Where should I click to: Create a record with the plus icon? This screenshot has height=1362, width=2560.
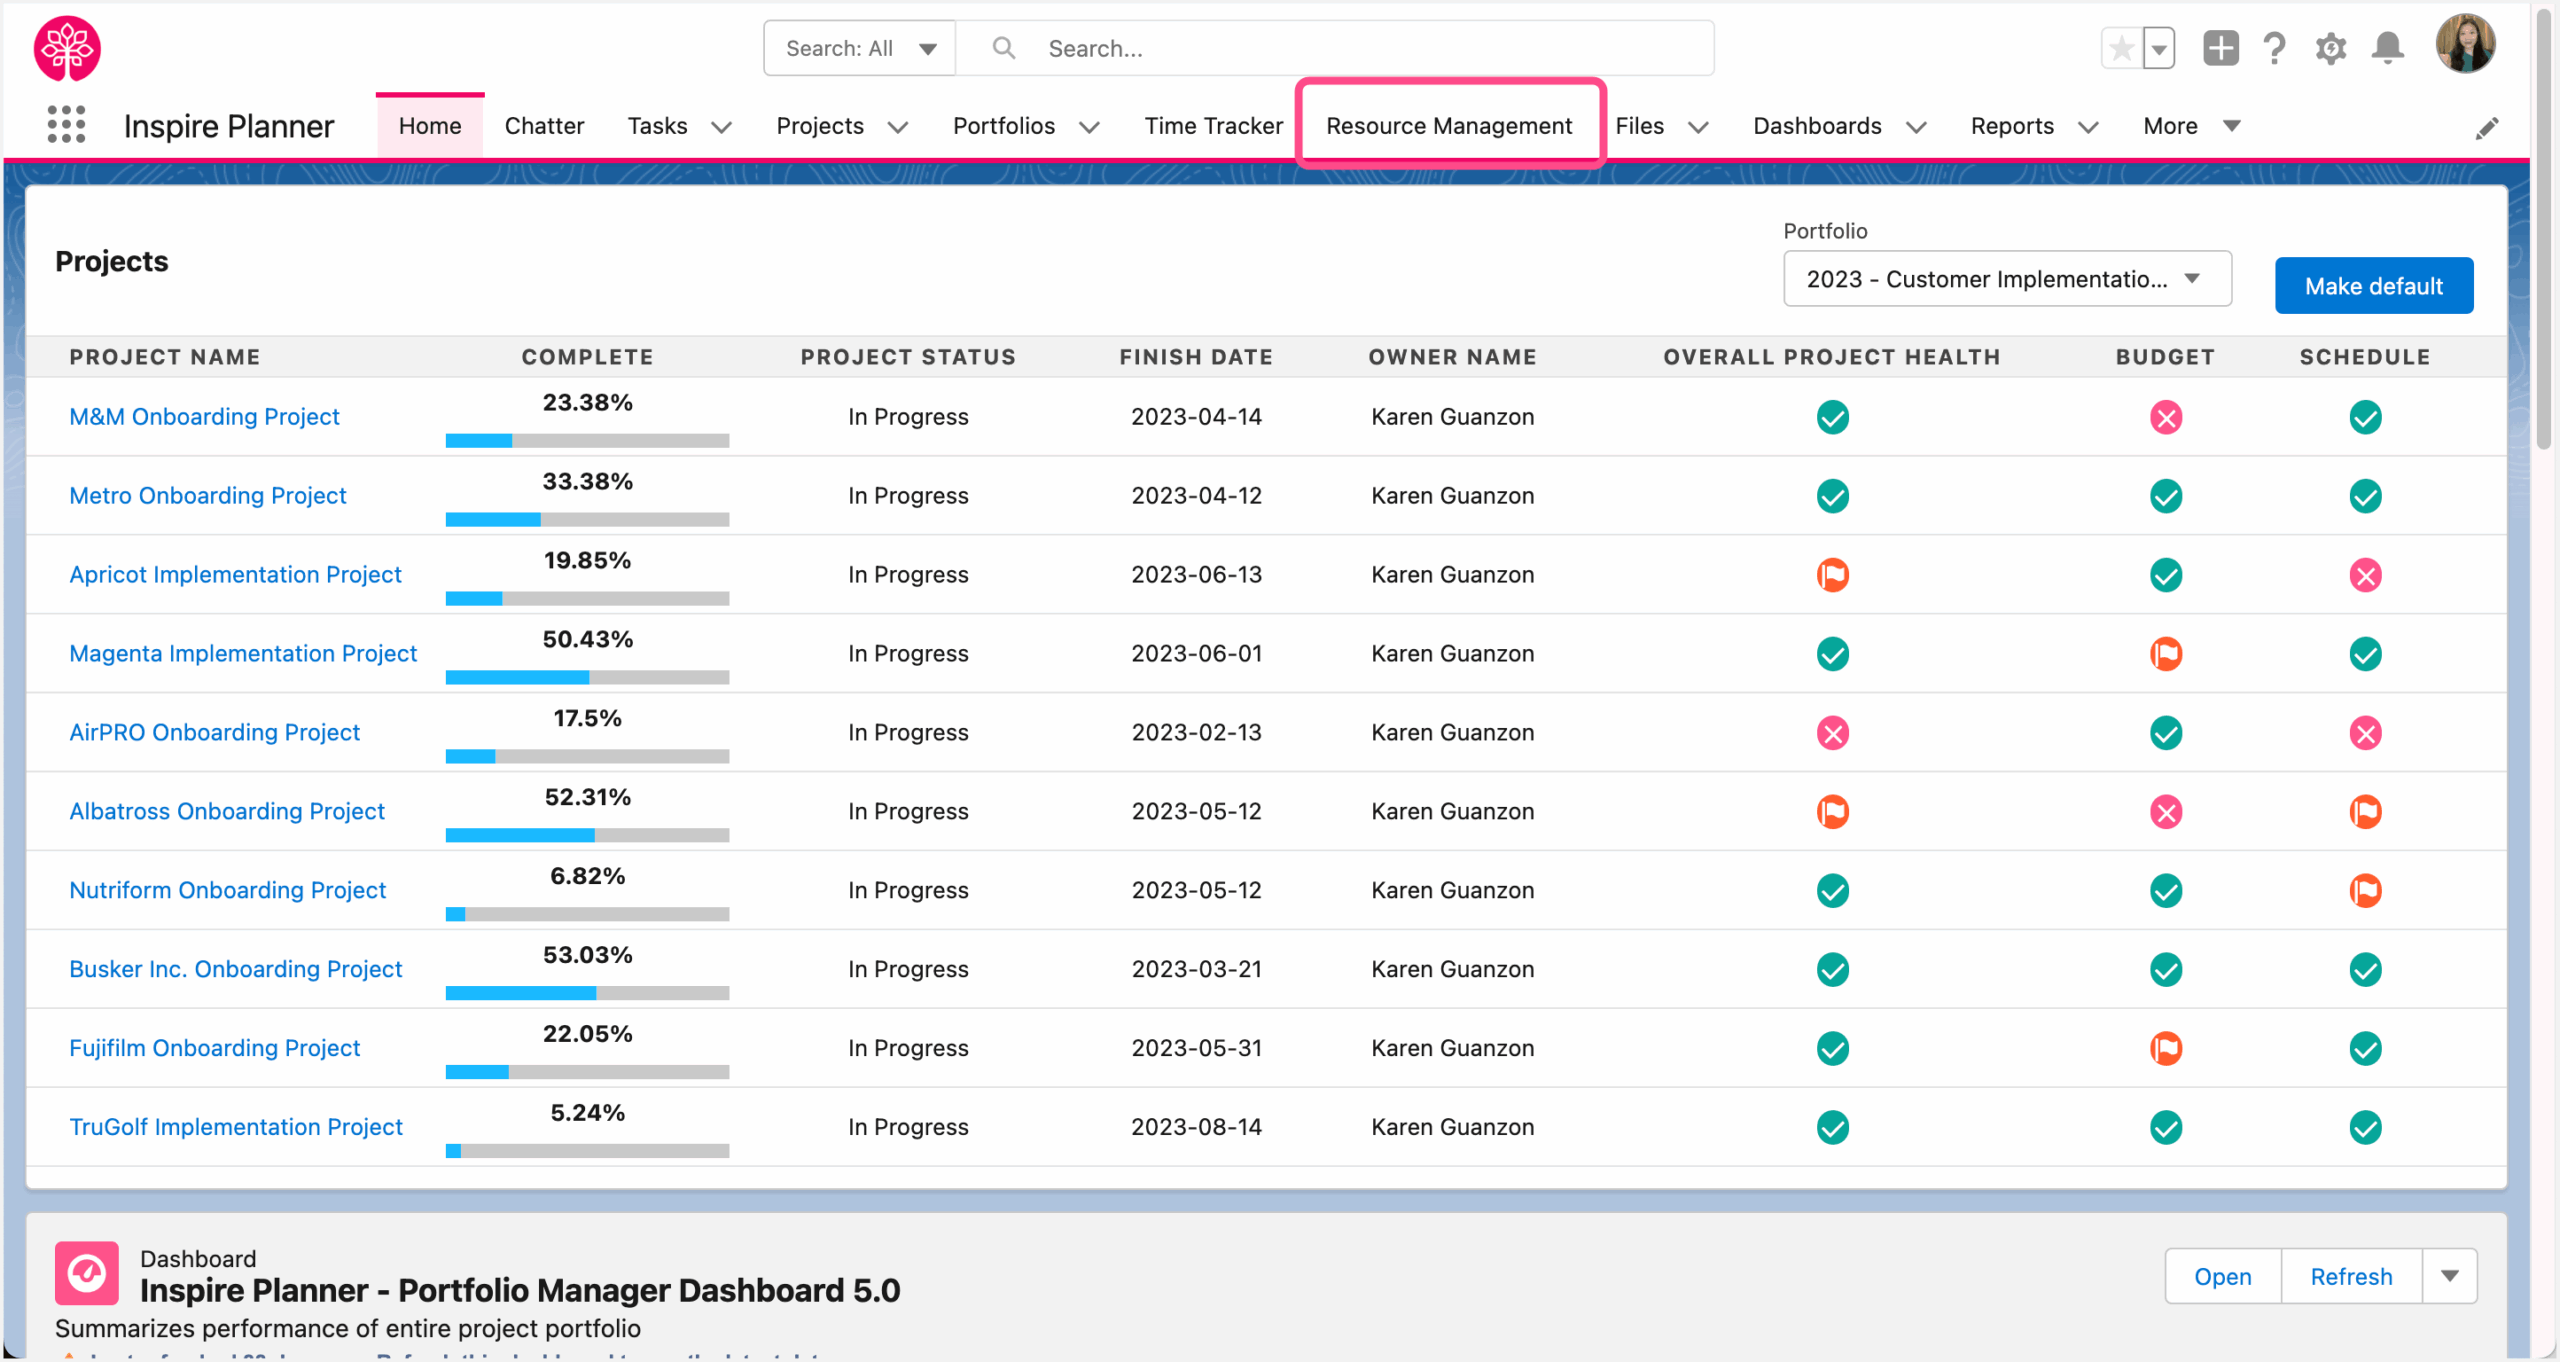[2220, 47]
